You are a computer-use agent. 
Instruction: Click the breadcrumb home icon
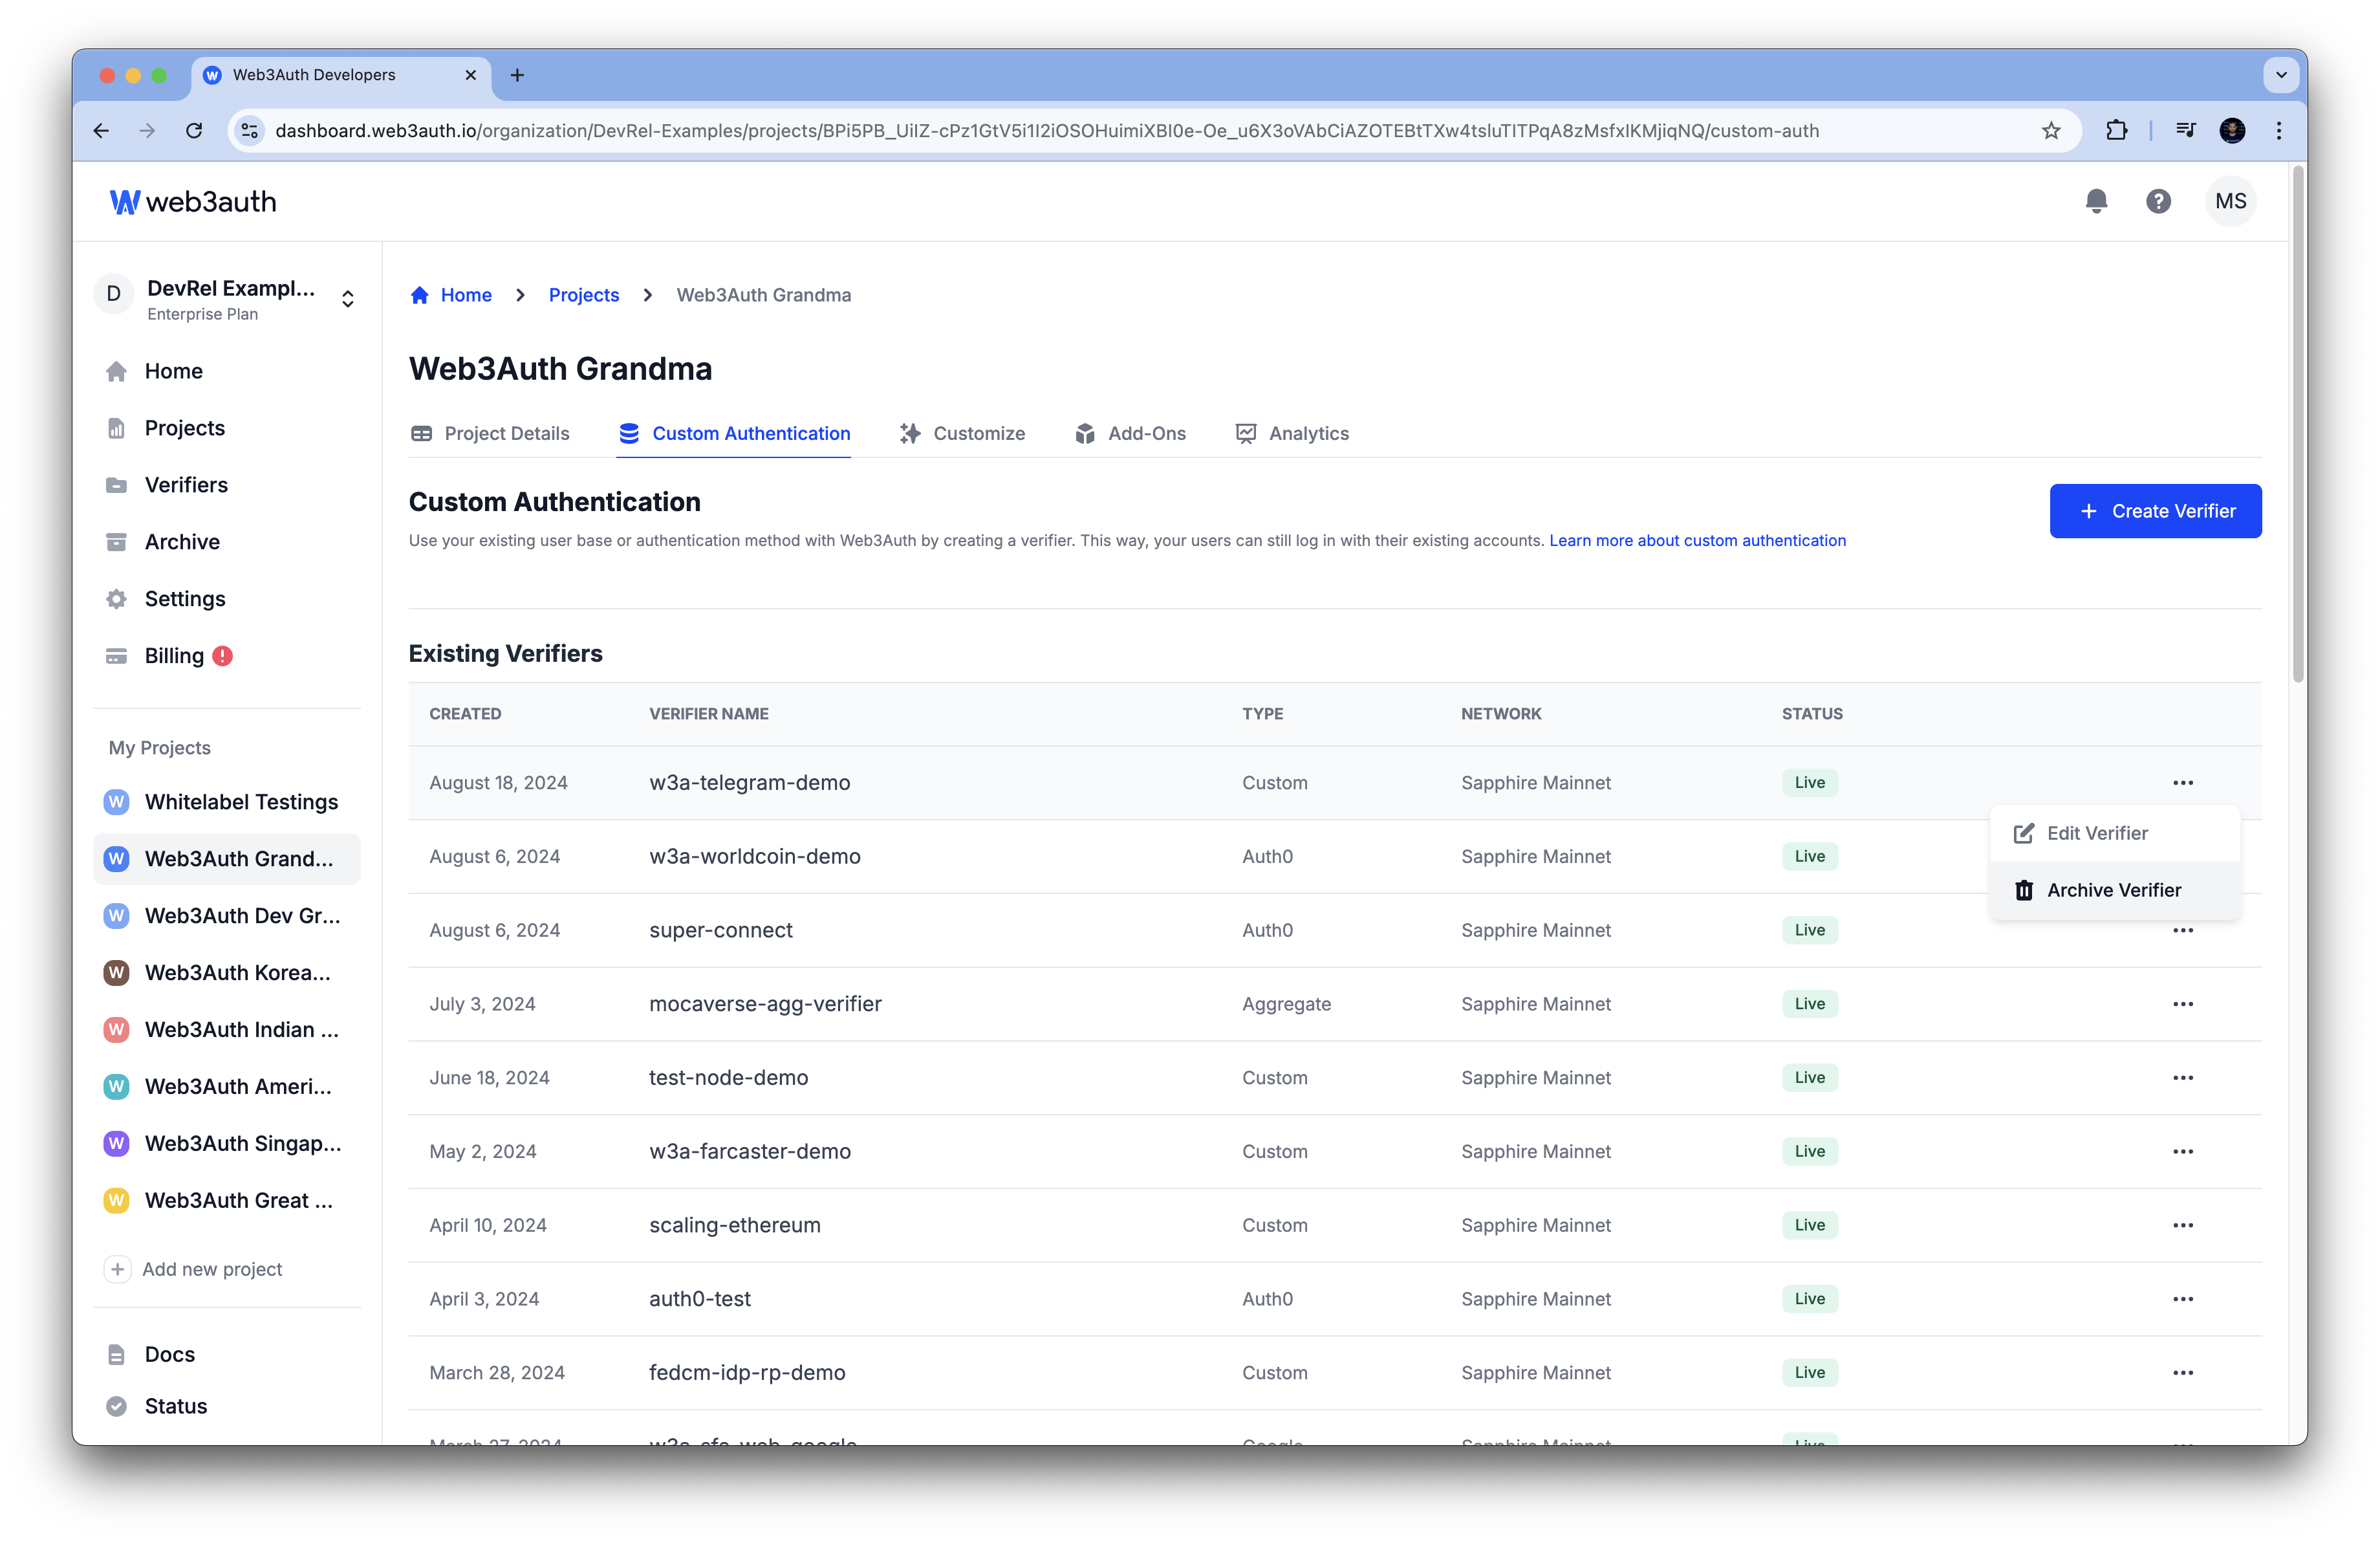[x=420, y=295]
